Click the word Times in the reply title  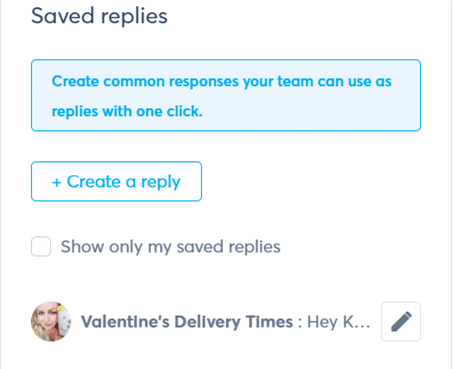[x=269, y=322]
